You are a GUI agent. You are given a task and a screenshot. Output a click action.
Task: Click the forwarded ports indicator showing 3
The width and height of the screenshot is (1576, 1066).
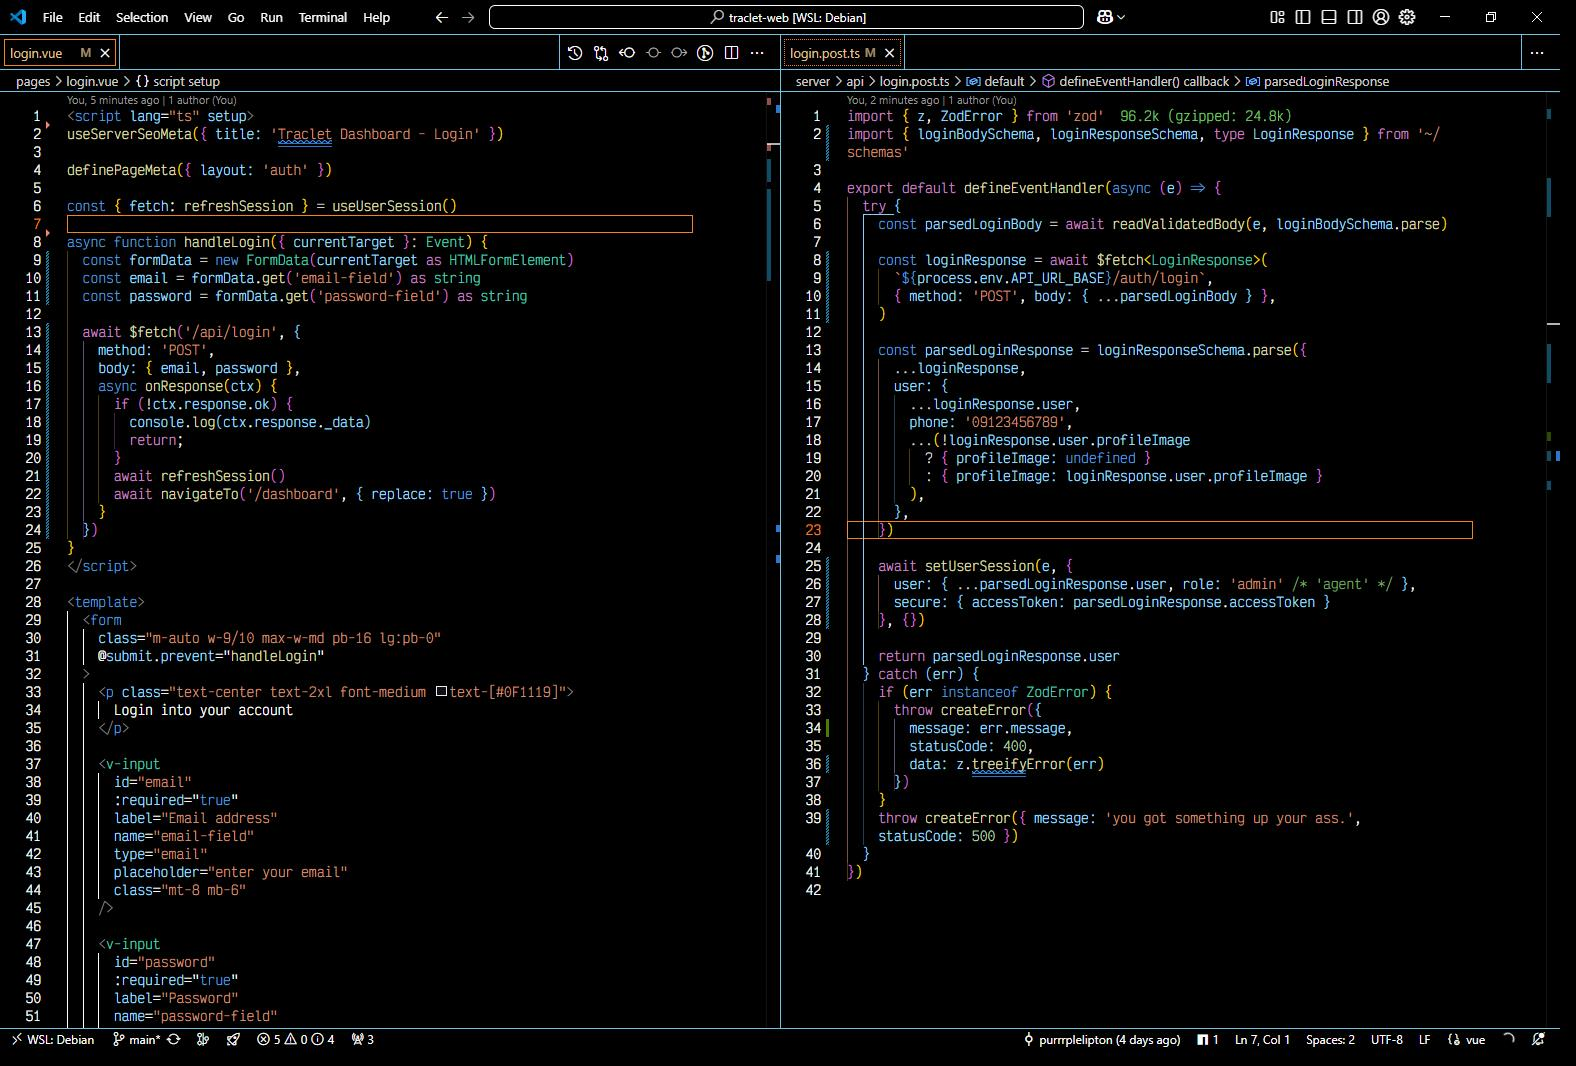[x=362, y=1040]
